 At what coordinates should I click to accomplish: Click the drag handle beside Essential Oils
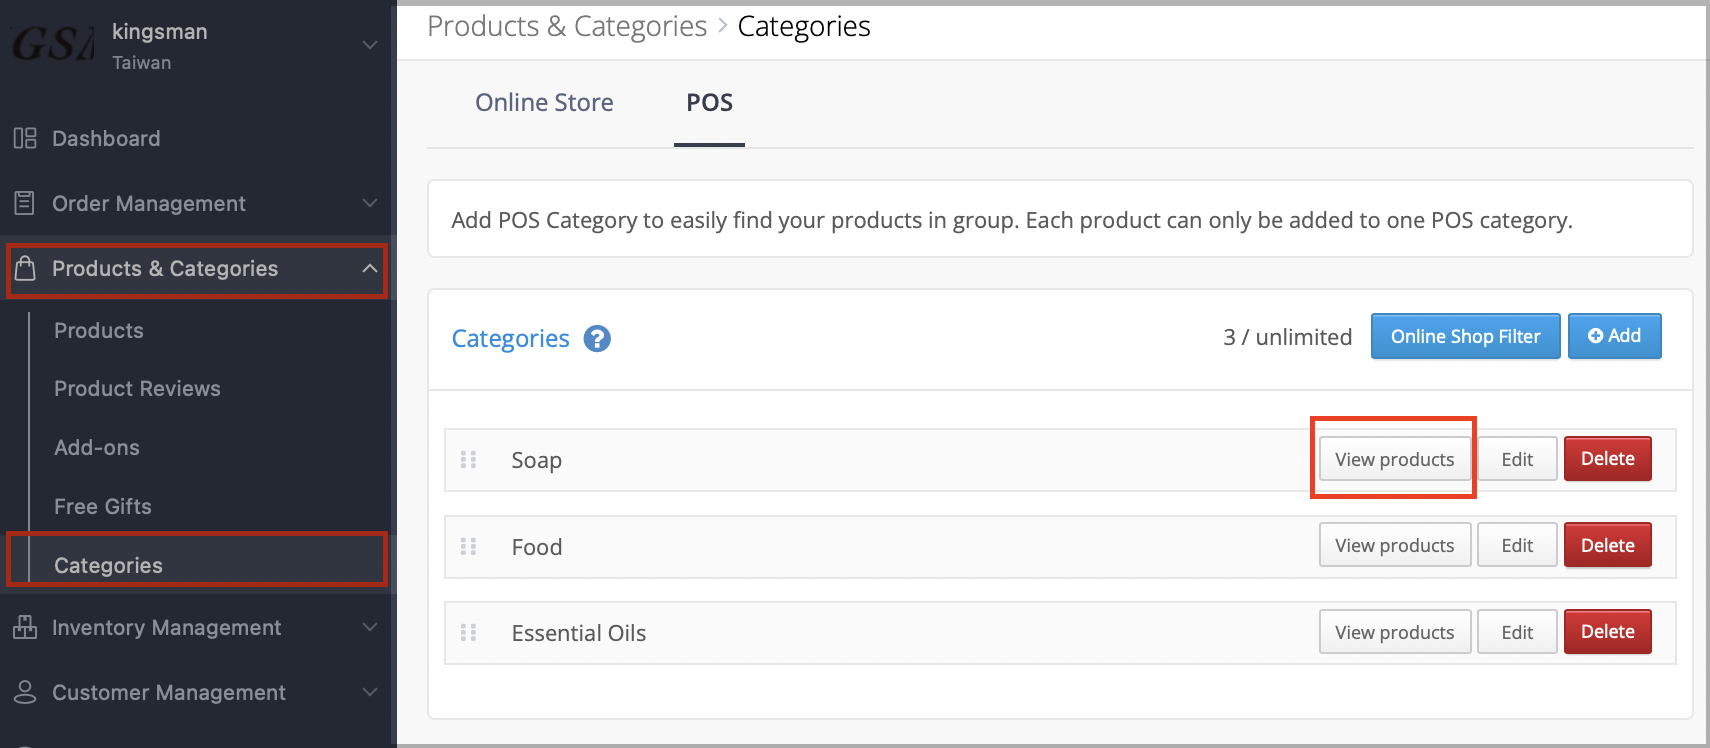[468, 632]
